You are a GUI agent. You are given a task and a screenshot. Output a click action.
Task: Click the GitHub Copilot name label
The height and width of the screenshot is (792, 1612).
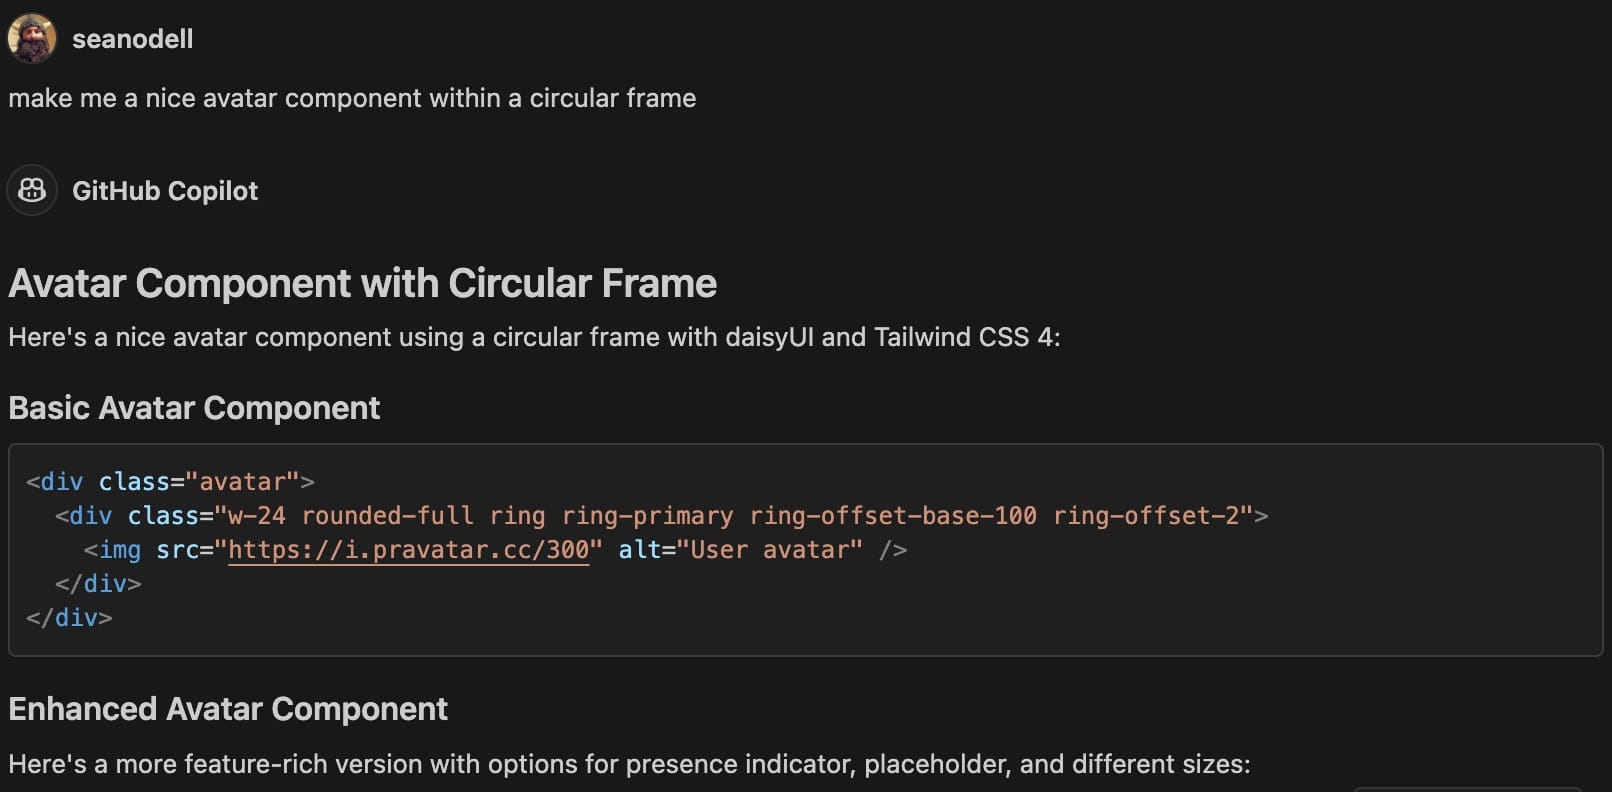165,191
